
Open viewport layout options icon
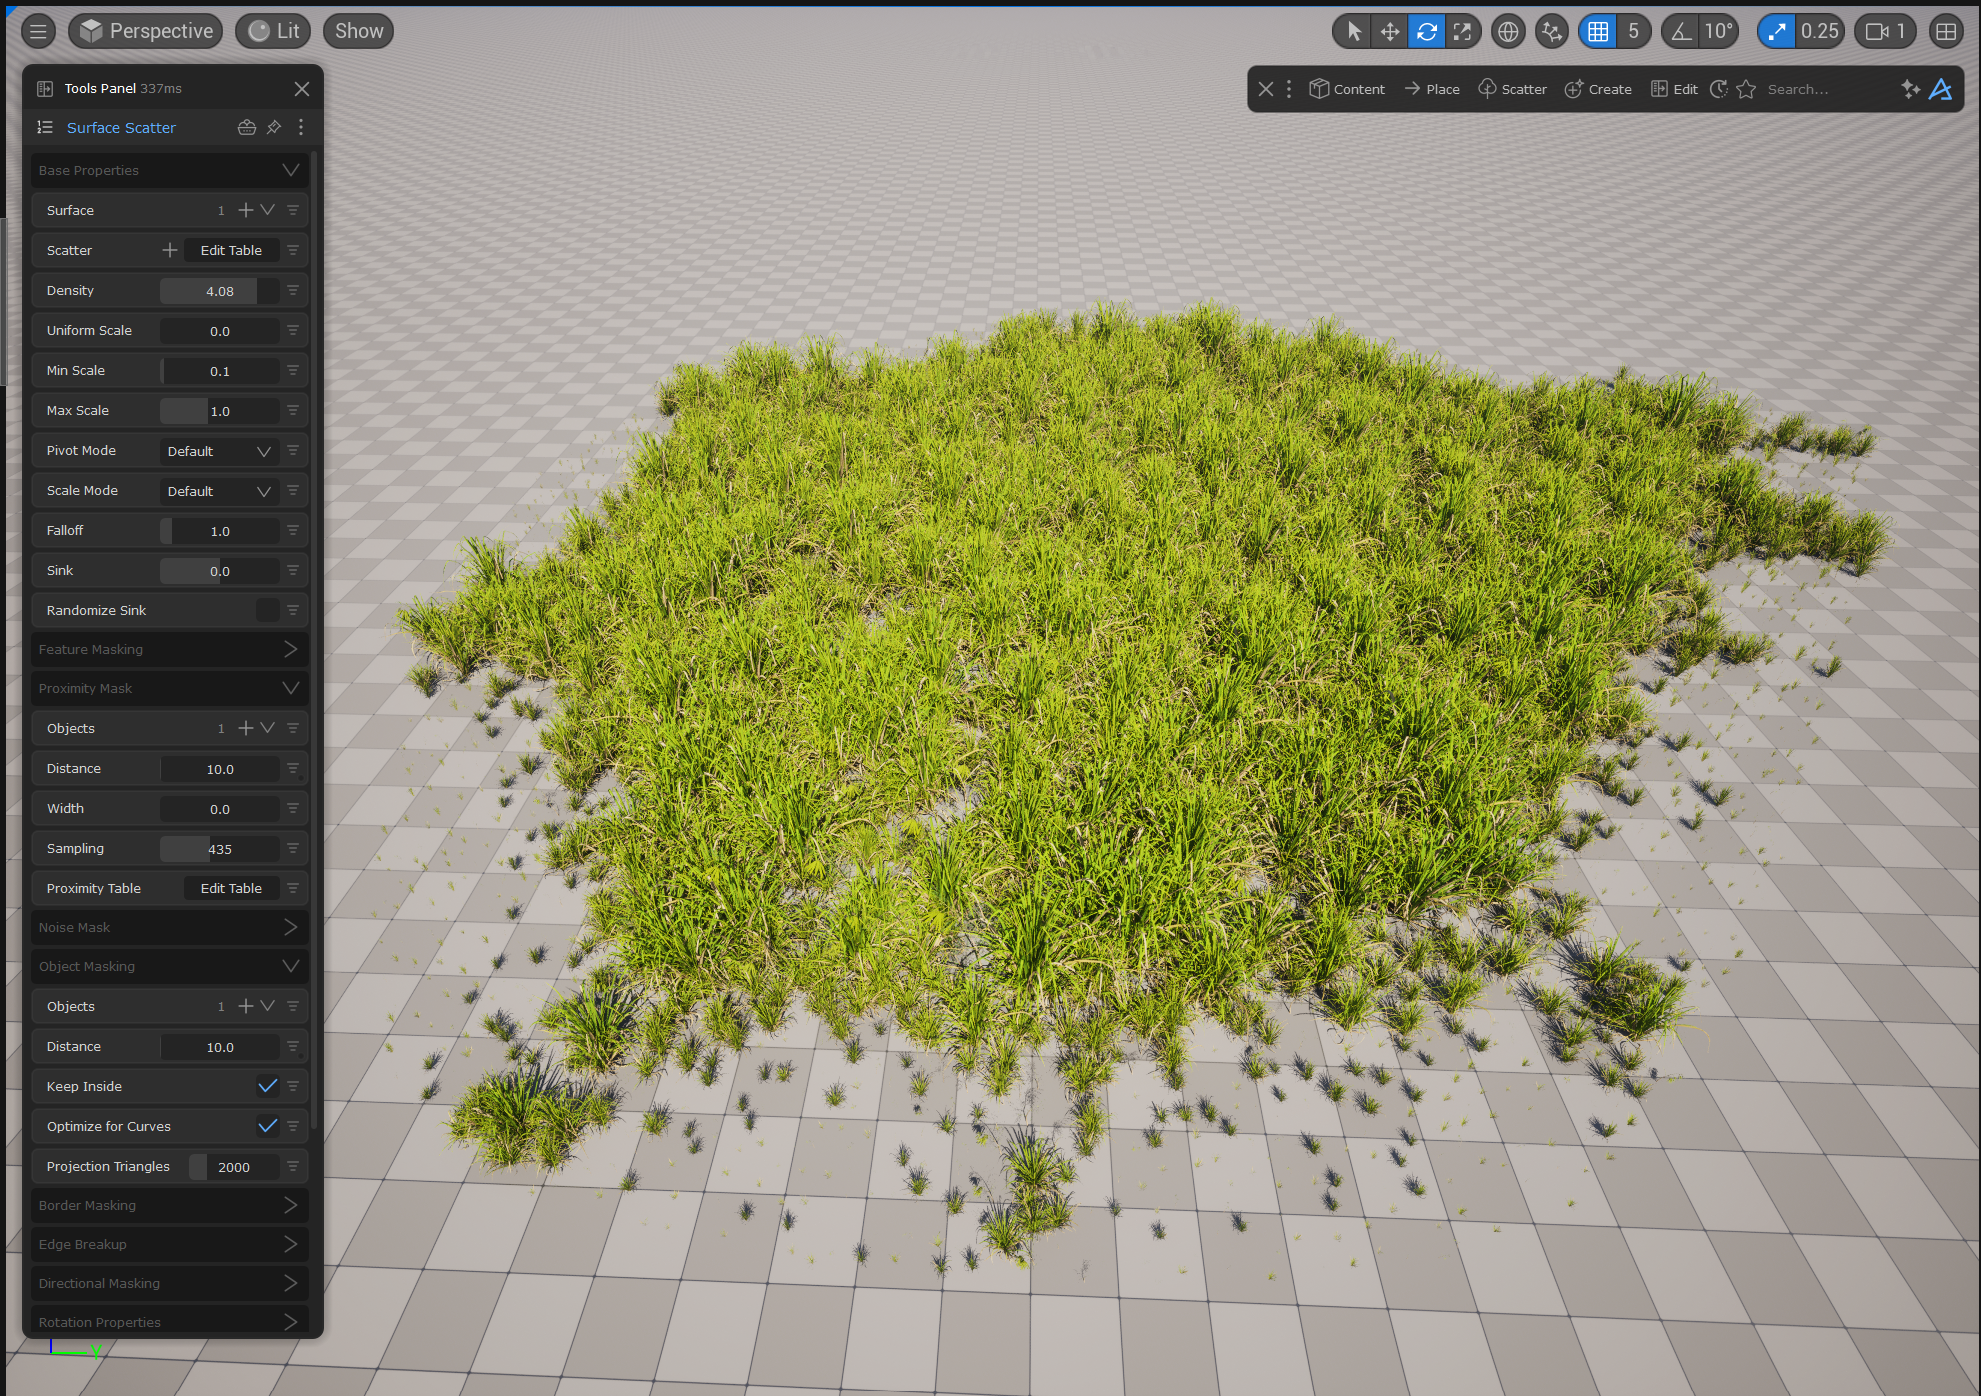pyautogui.click(x=1946, y=31)
